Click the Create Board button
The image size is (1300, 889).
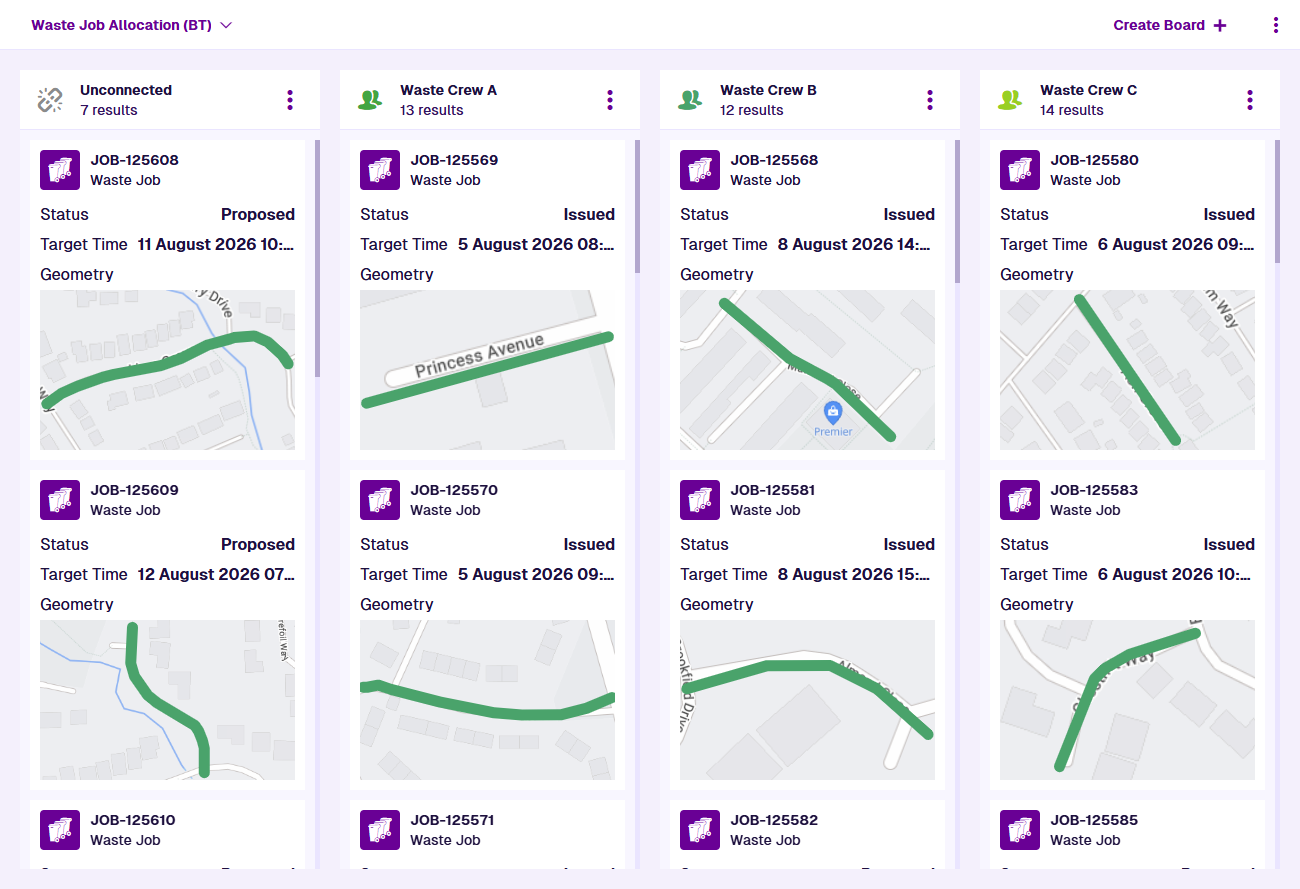(x=1169, y=25)
